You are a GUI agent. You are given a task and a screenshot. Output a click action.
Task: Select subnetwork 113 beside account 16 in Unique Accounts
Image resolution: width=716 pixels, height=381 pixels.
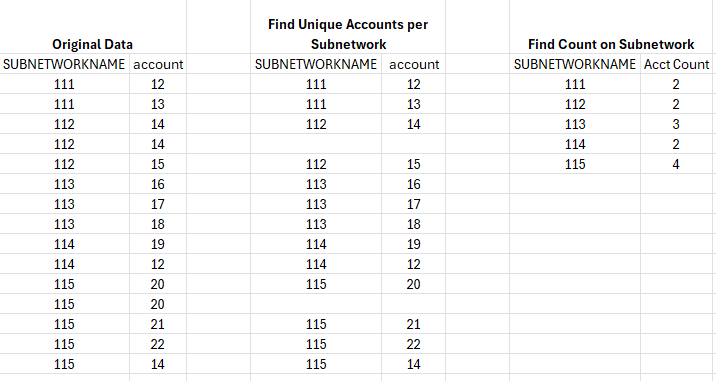[x=316, y=185]
